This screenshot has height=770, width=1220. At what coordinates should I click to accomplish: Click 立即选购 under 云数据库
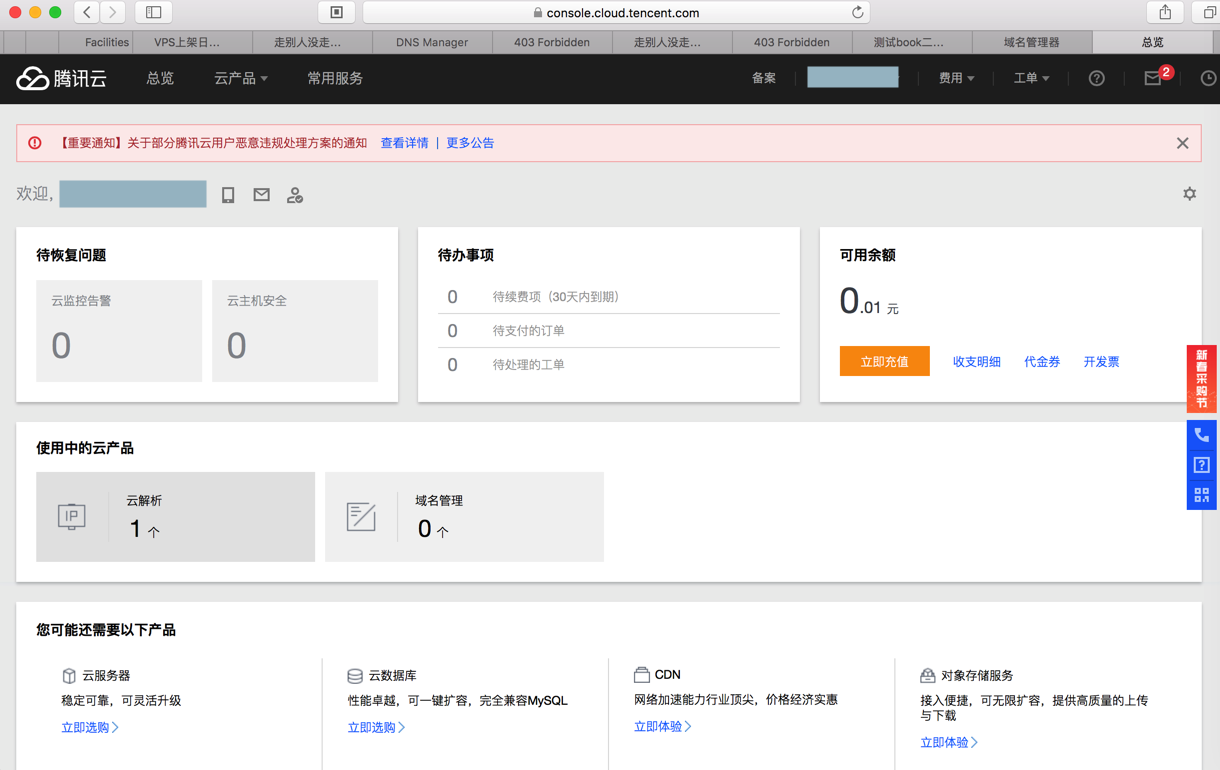[376, 727]
